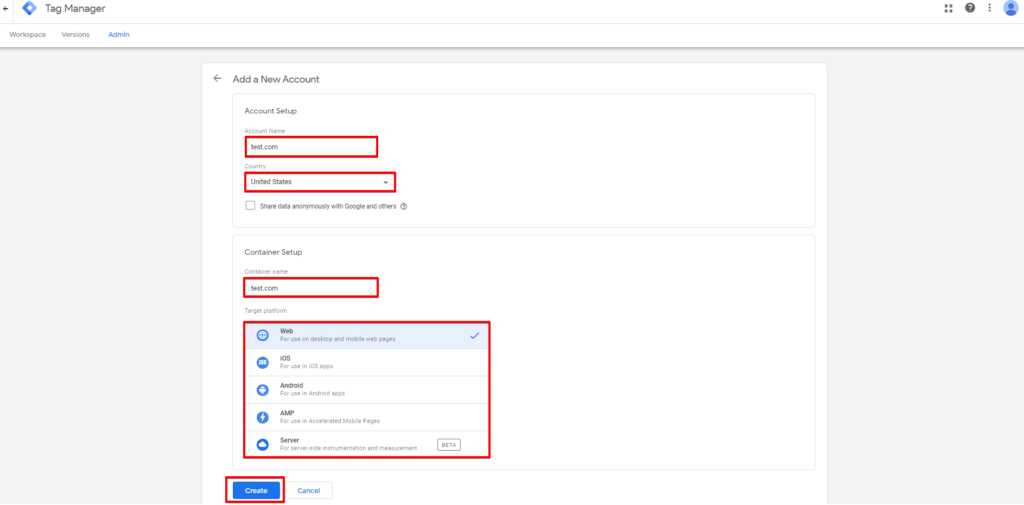Click the Tag Manager logo icon
This screenshot has height=505, width=1024.
point(29,8)
